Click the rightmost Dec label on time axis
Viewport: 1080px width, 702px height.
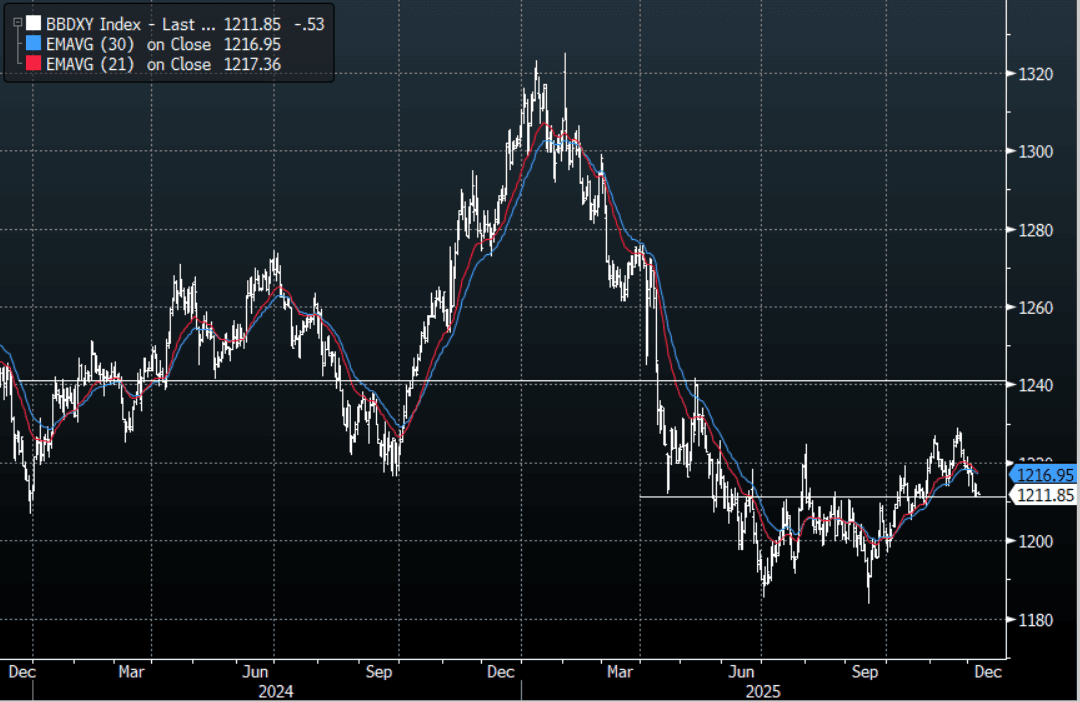987,672
